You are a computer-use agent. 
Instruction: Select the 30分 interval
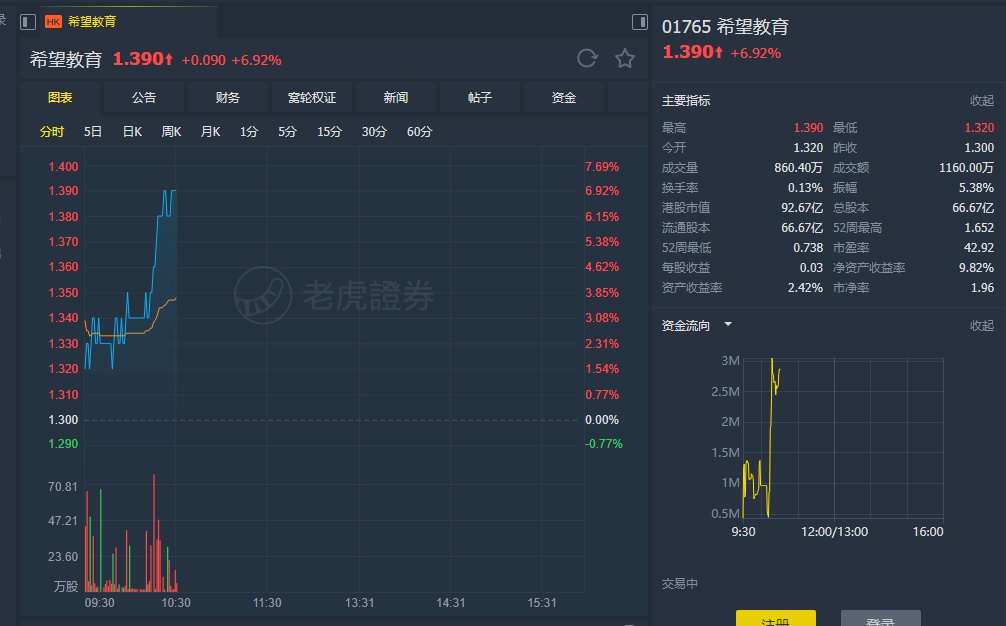(374, 131)
